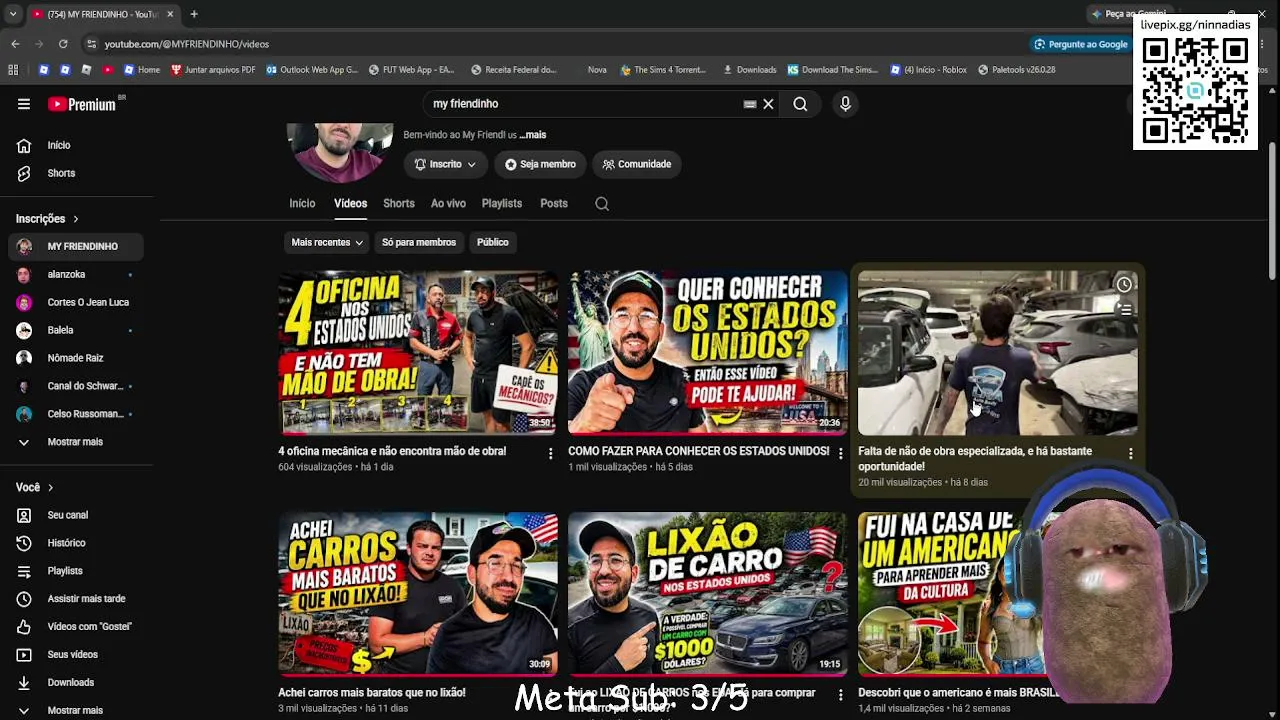The width and height of the screenshot is (1280, 720).
Task: Open MY FRIENDINHO subscription in sidebar
Action: coord(76,246)
